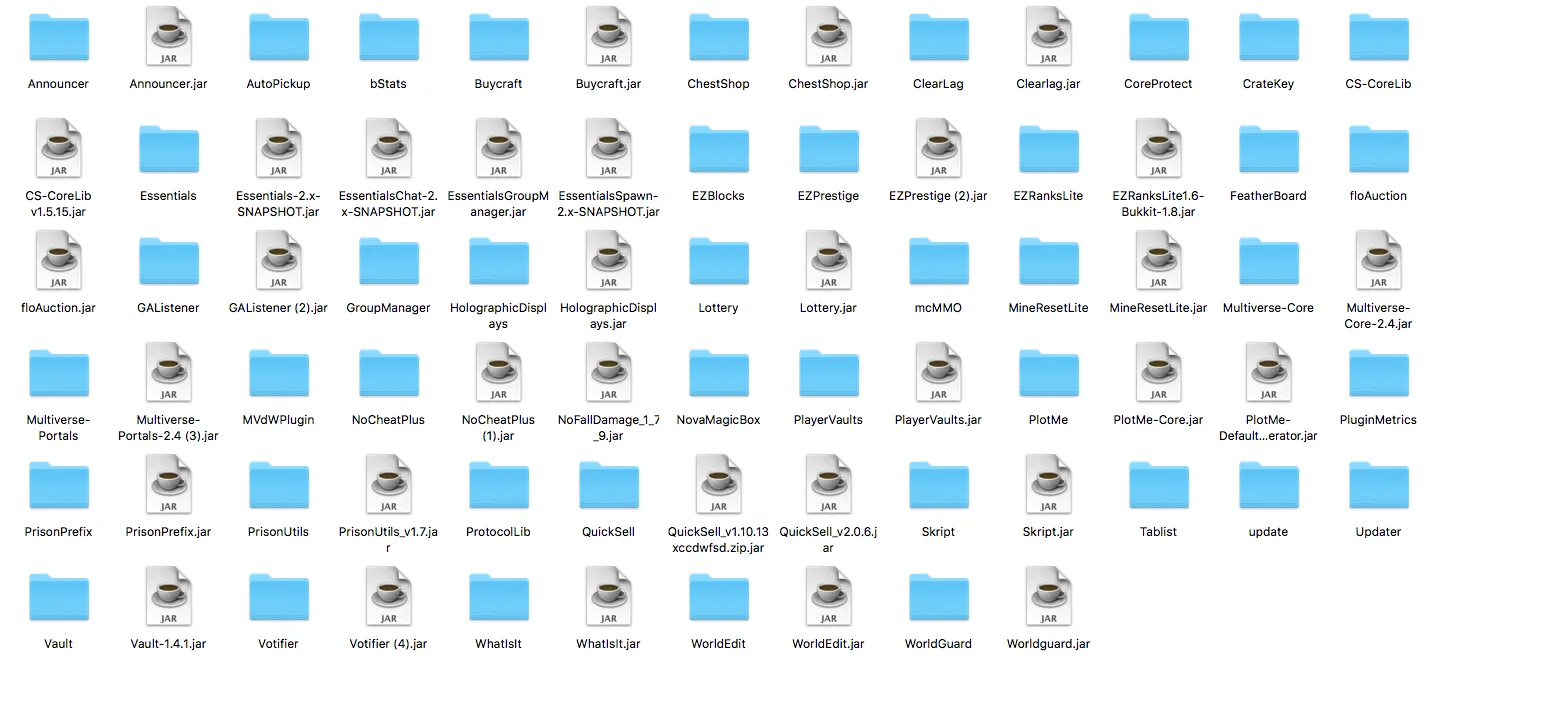Click the 'Essentials-2.x-SNAPSHOT.jar' file name
1549x715 pixels.
(x=278, y=204)
